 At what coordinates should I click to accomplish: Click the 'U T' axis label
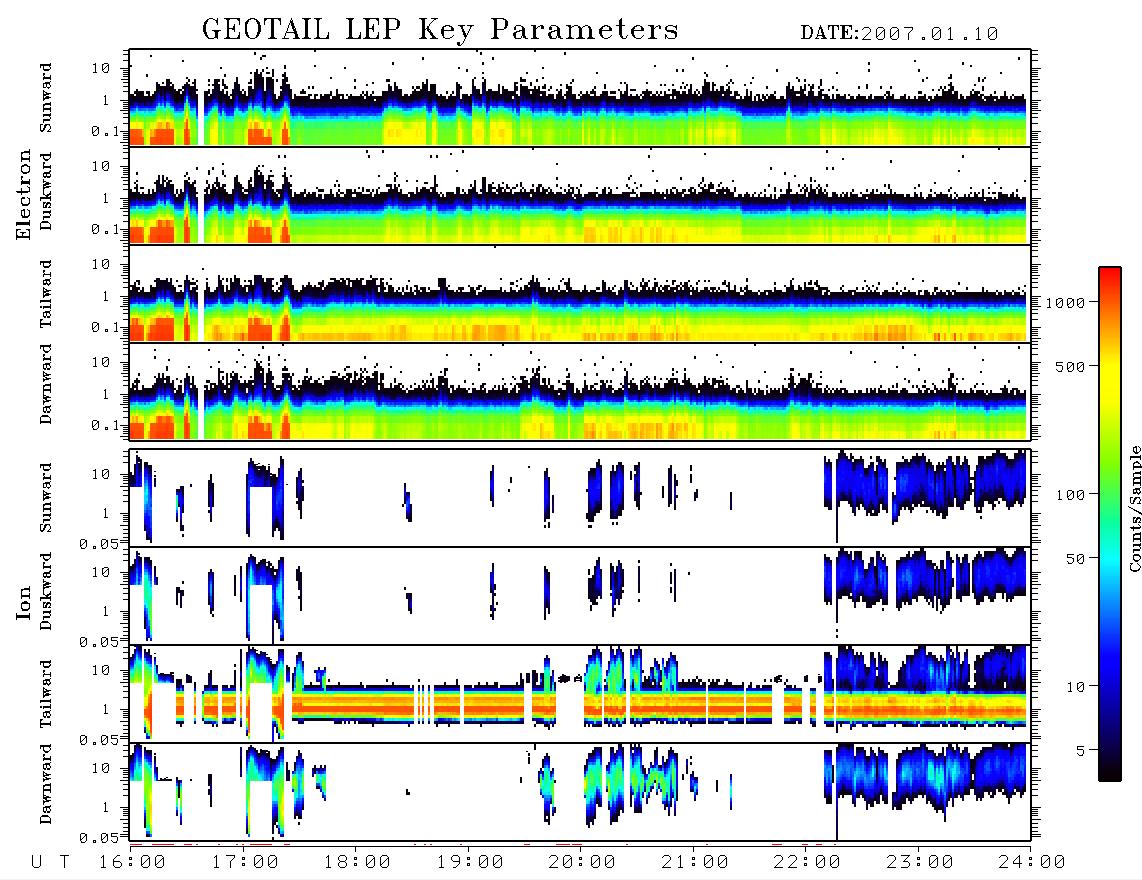click(x=51, y=862)
